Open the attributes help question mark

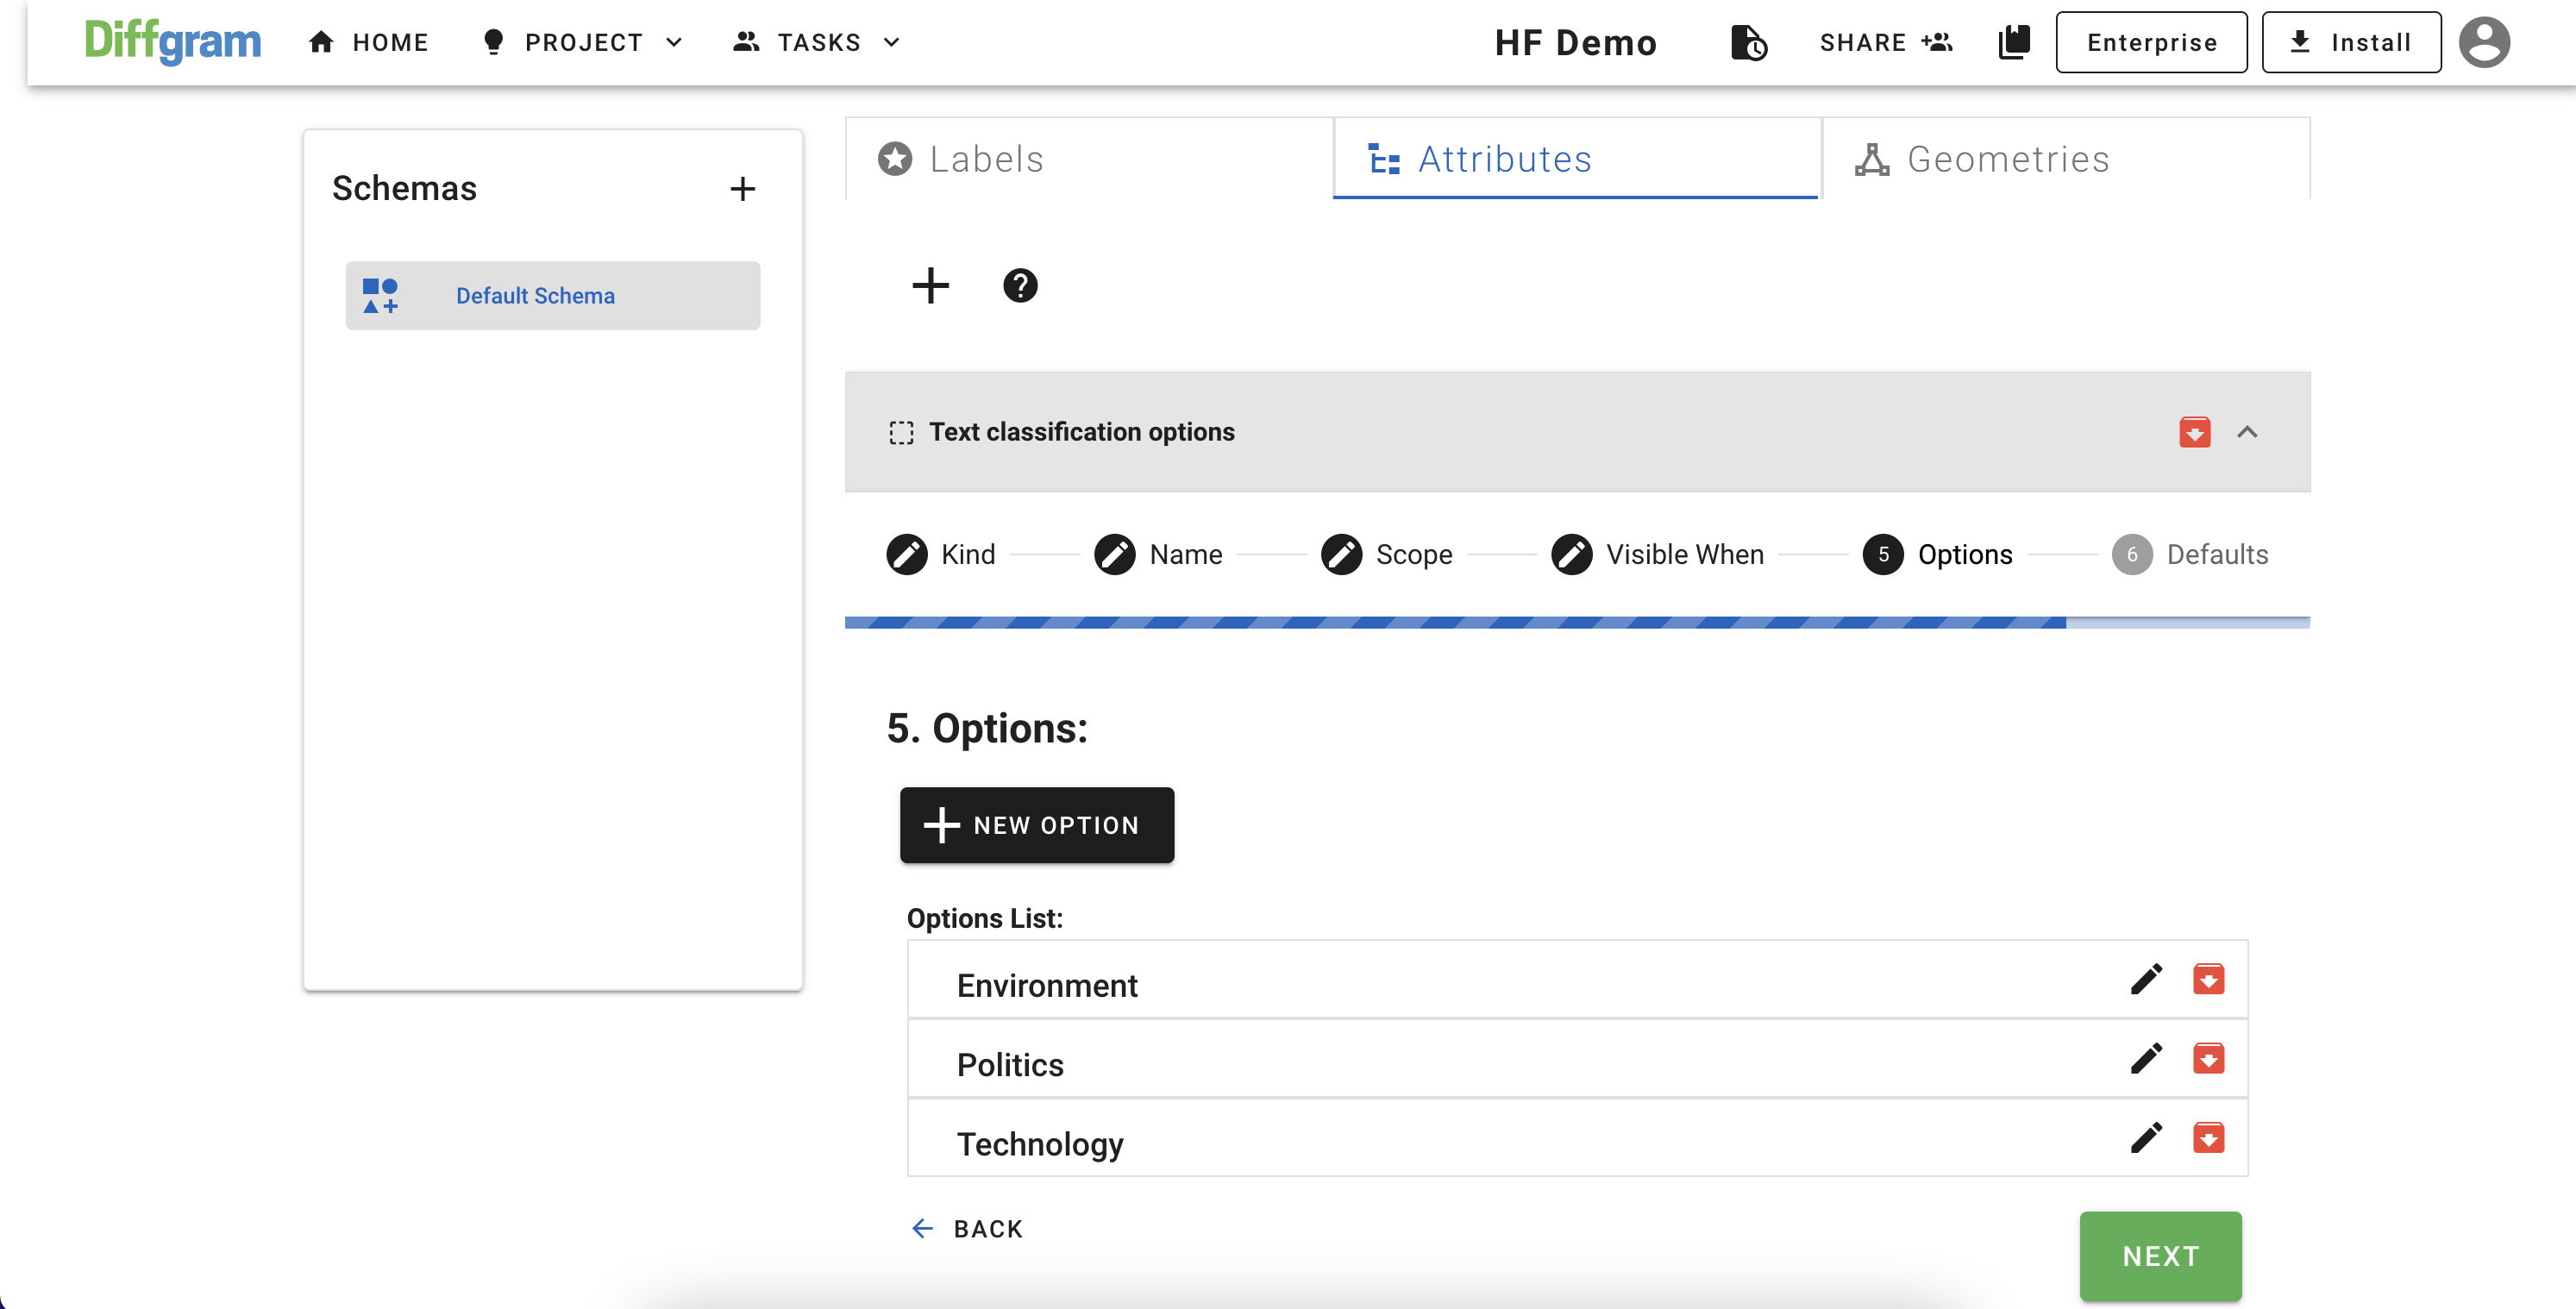(1019, 285)
